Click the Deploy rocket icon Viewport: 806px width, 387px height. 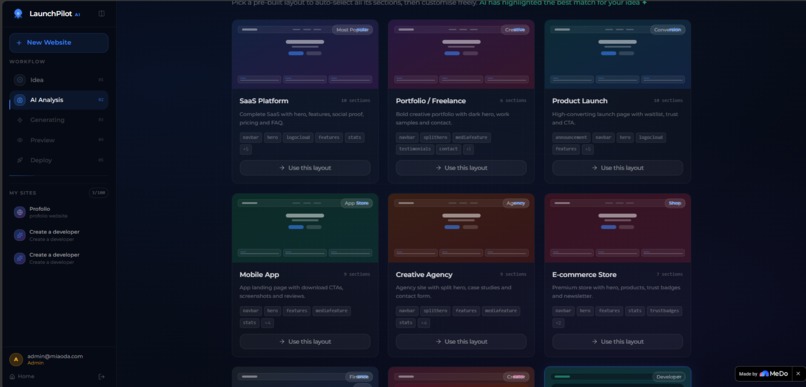click(x=20, y=160)
